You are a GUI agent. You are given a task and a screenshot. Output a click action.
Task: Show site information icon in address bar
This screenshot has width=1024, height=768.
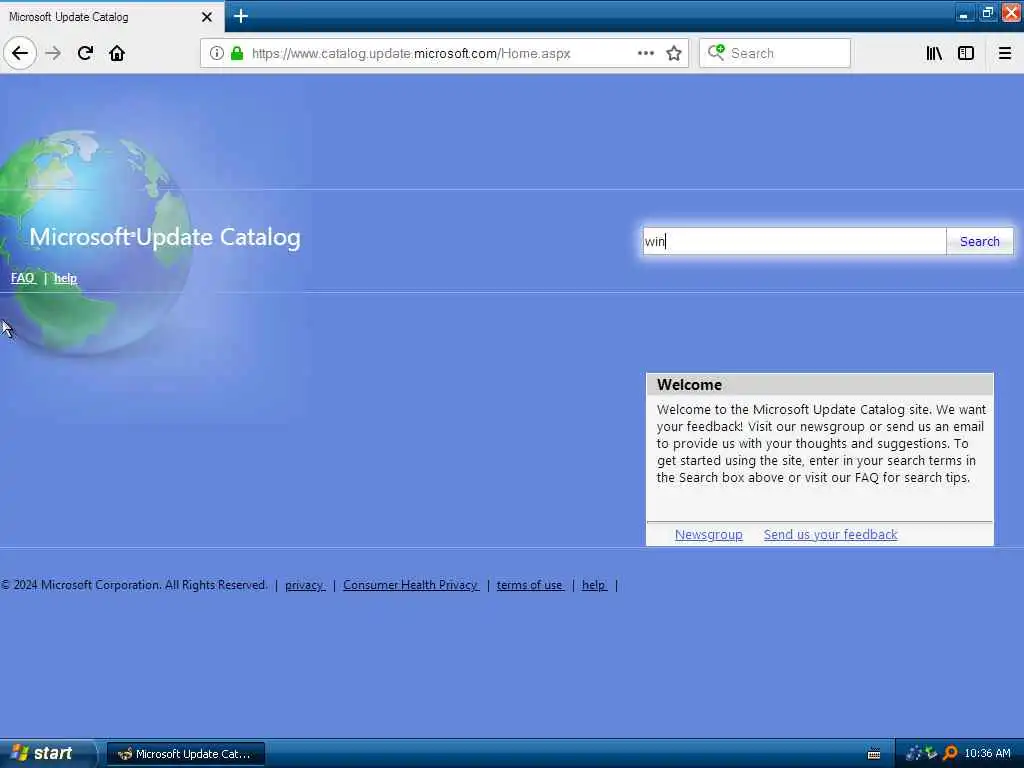tap(216, 53)
